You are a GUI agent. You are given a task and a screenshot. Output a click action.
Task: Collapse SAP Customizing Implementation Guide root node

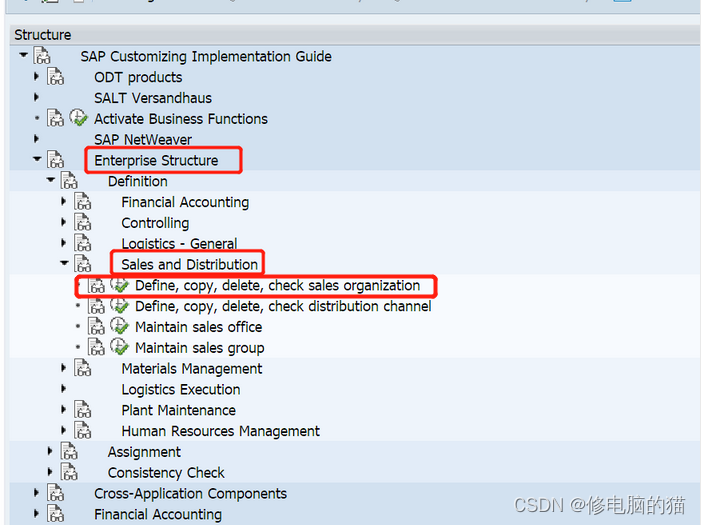(x=23, y=55)
